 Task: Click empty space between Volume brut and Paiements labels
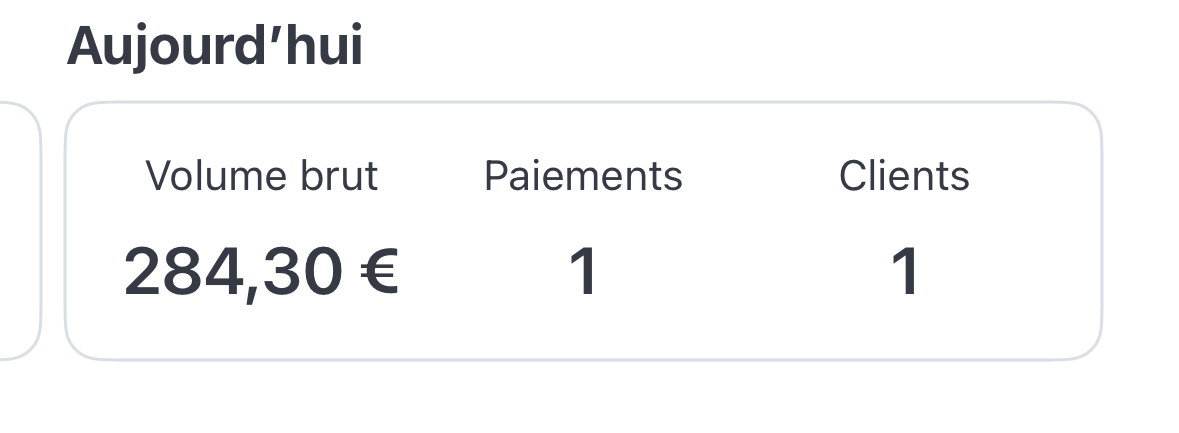click(431, 176)
